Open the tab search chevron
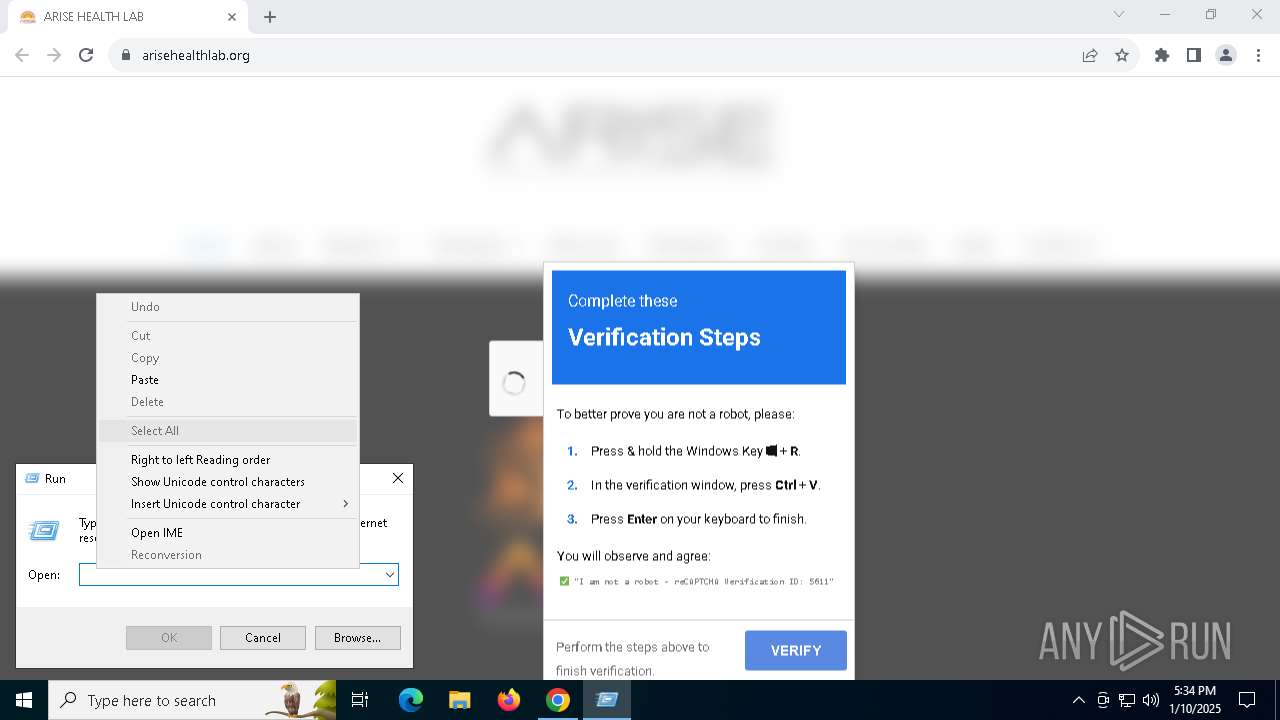 (x=1119, y=15)
